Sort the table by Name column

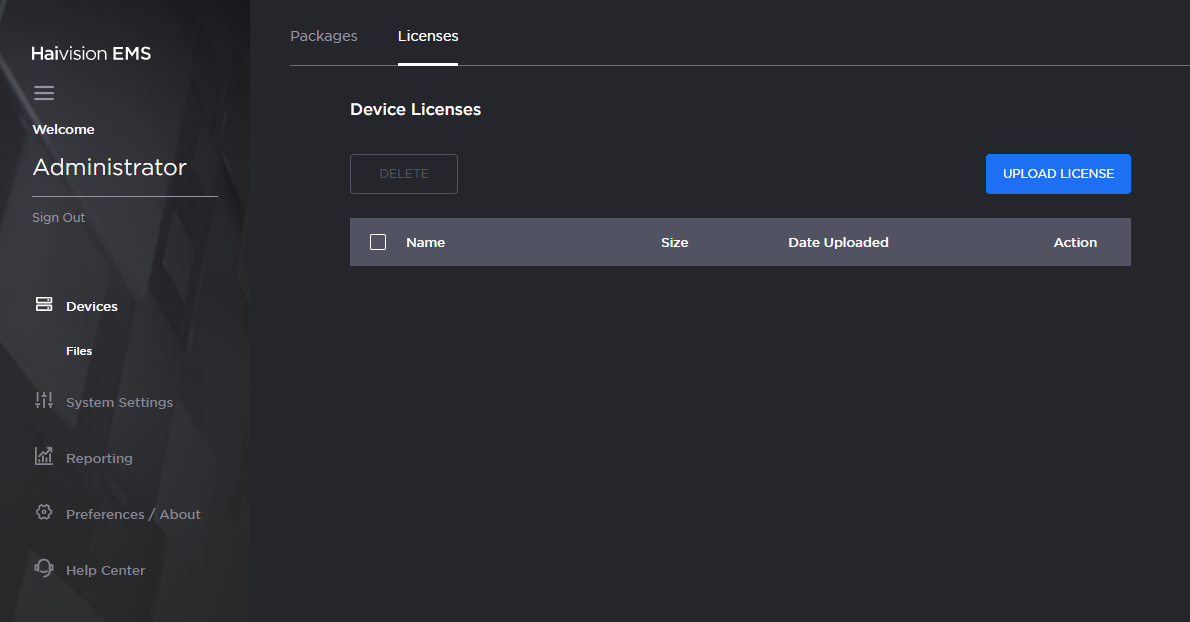(425, 241)
